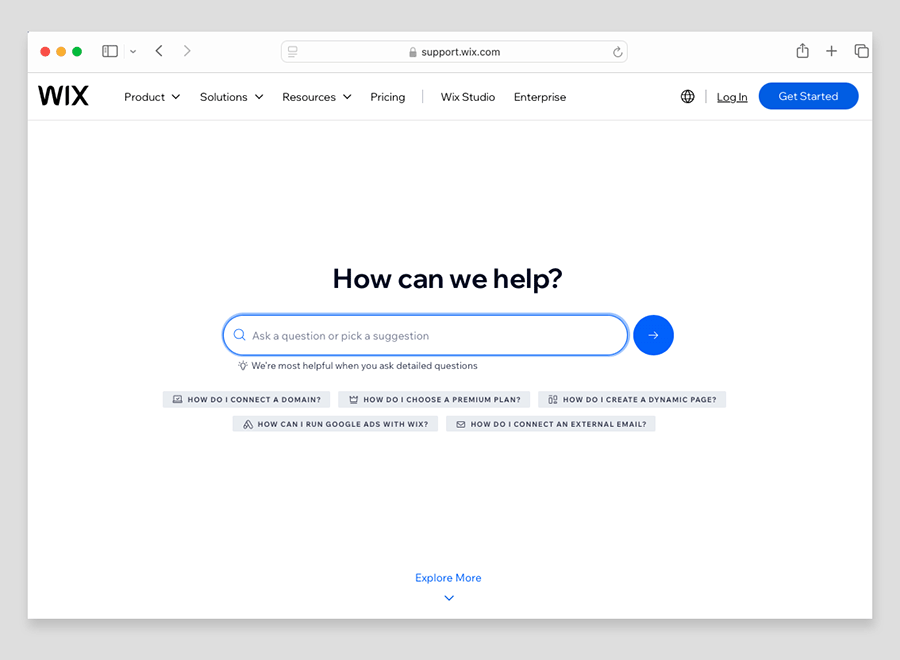Select 'How do I connect a domain?' suggestion

(247, 399)
